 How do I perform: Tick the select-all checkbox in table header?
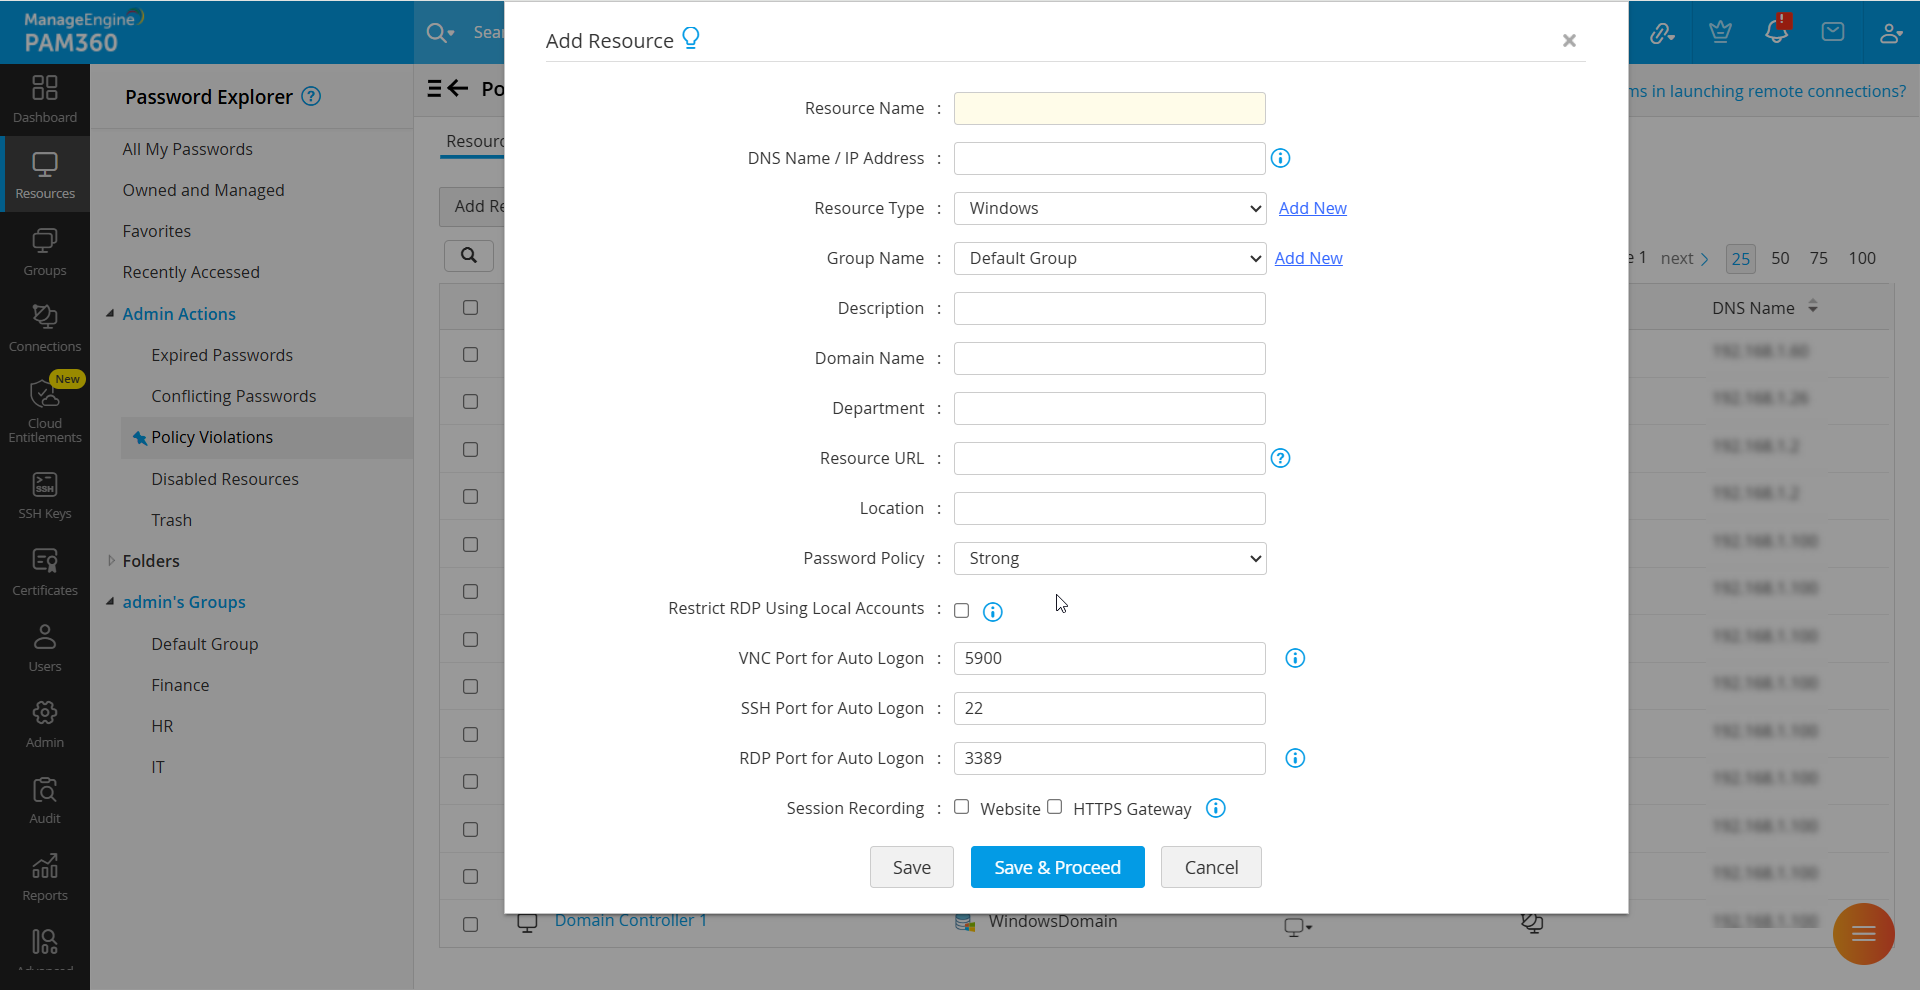coord(471,308)
